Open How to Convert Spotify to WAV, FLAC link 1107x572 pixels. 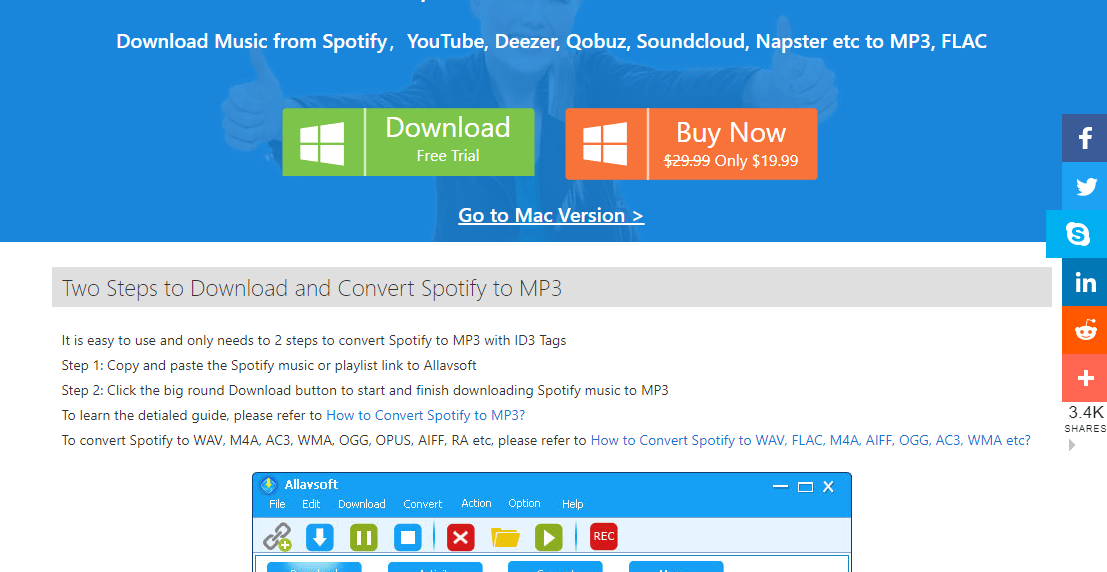(x=810, y=440)
